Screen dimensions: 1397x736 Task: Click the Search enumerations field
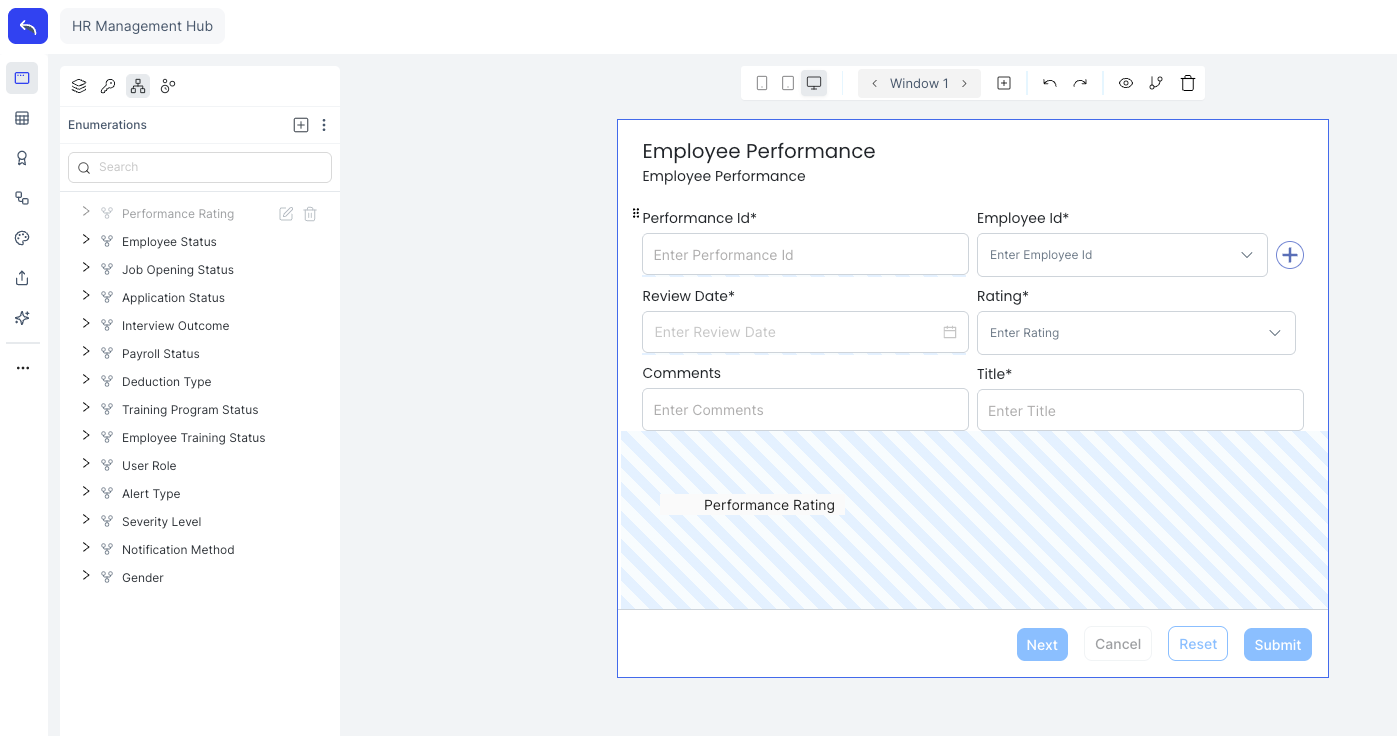click(200, 168)
